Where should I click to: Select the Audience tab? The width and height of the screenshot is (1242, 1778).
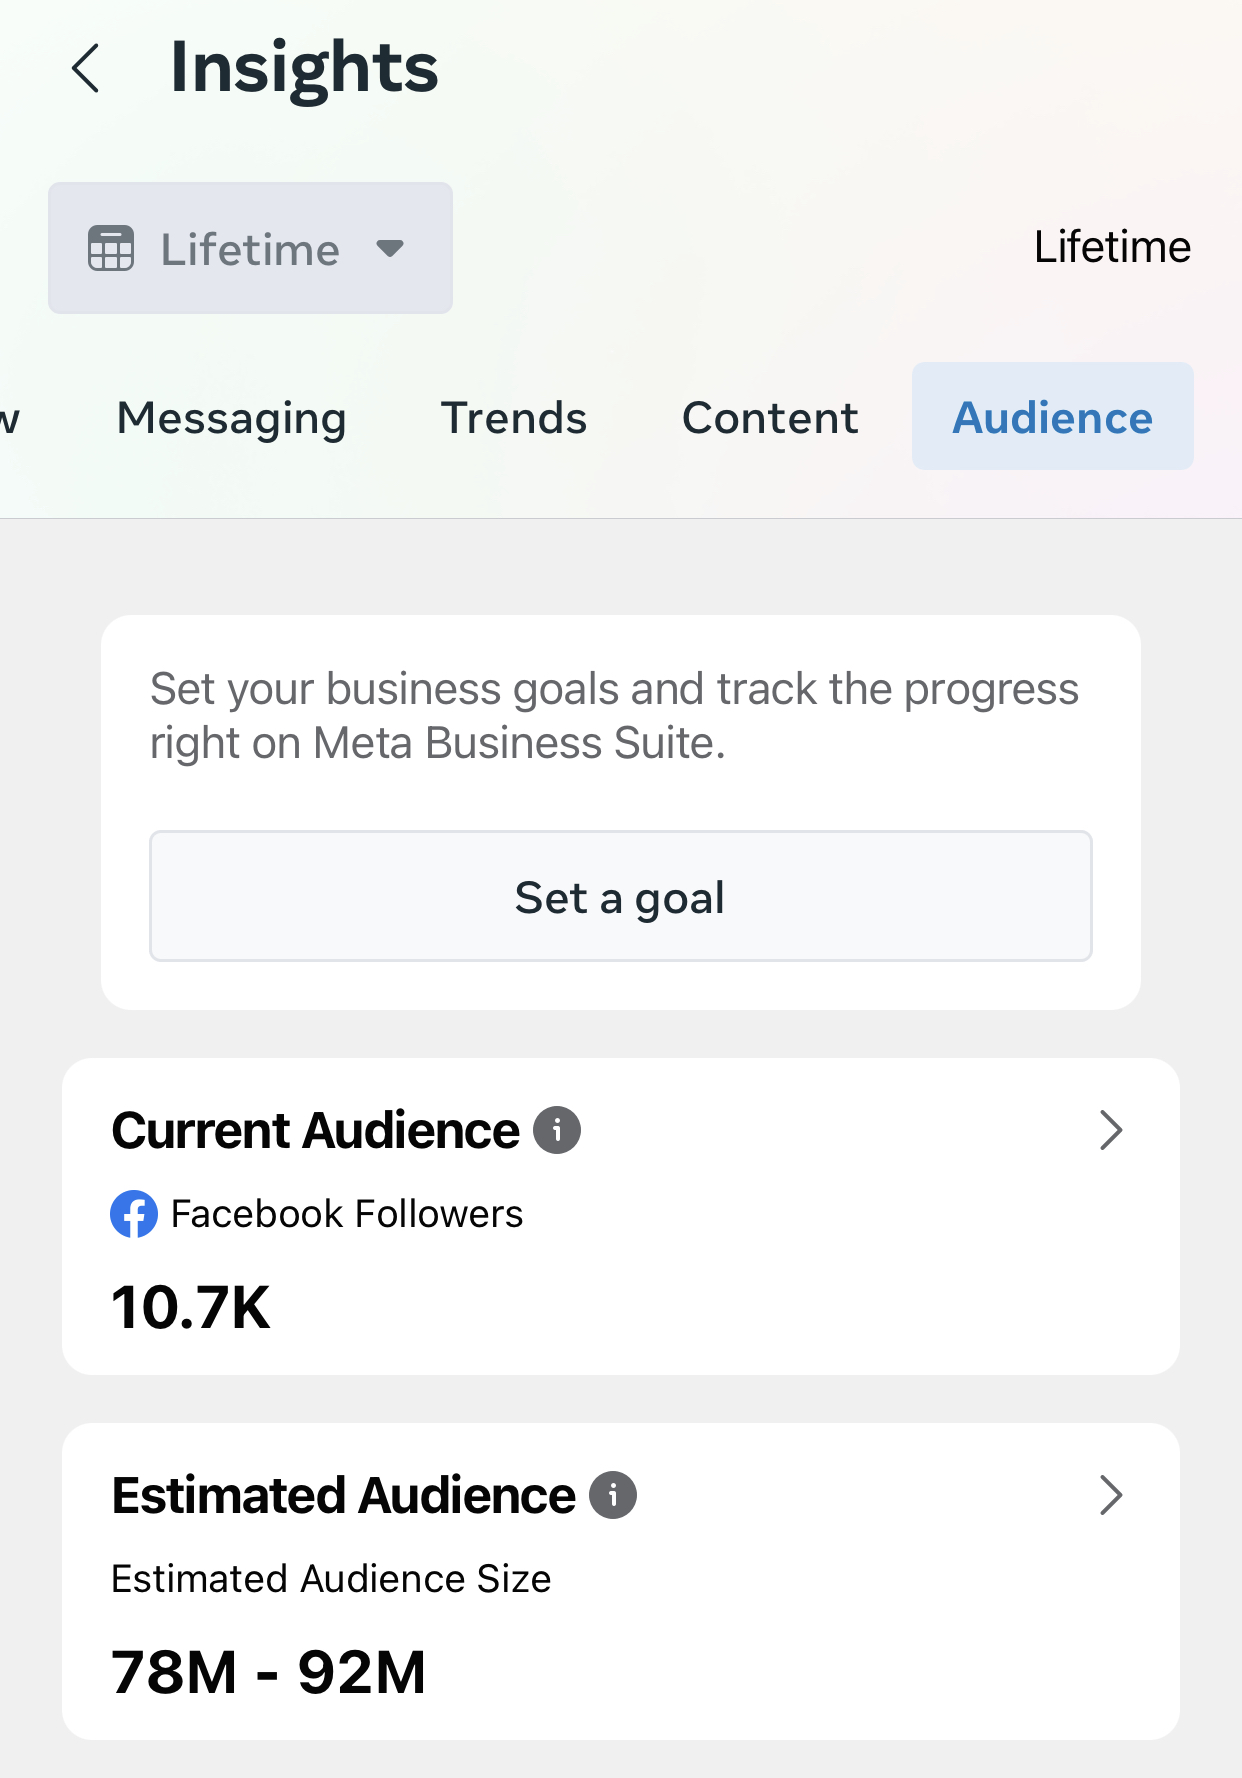point(1052,417)
